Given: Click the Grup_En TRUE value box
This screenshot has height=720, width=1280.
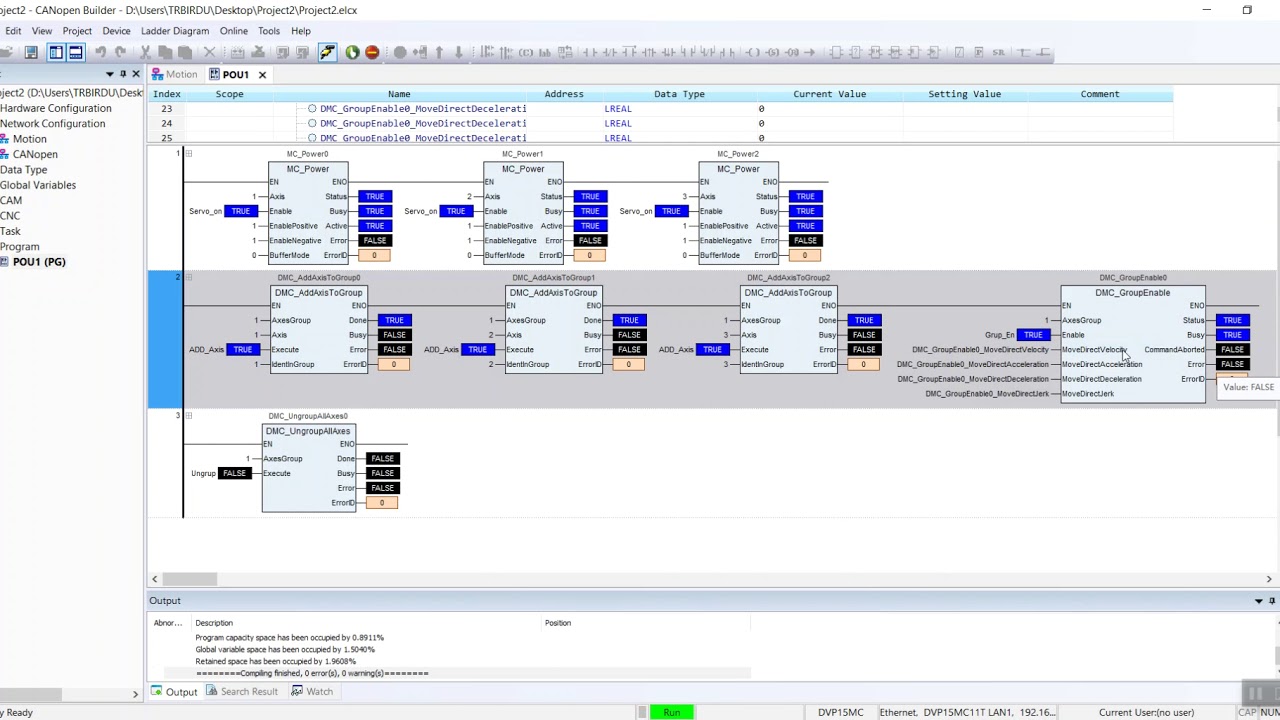Looking at the screenshot, I should point(1032,335).
